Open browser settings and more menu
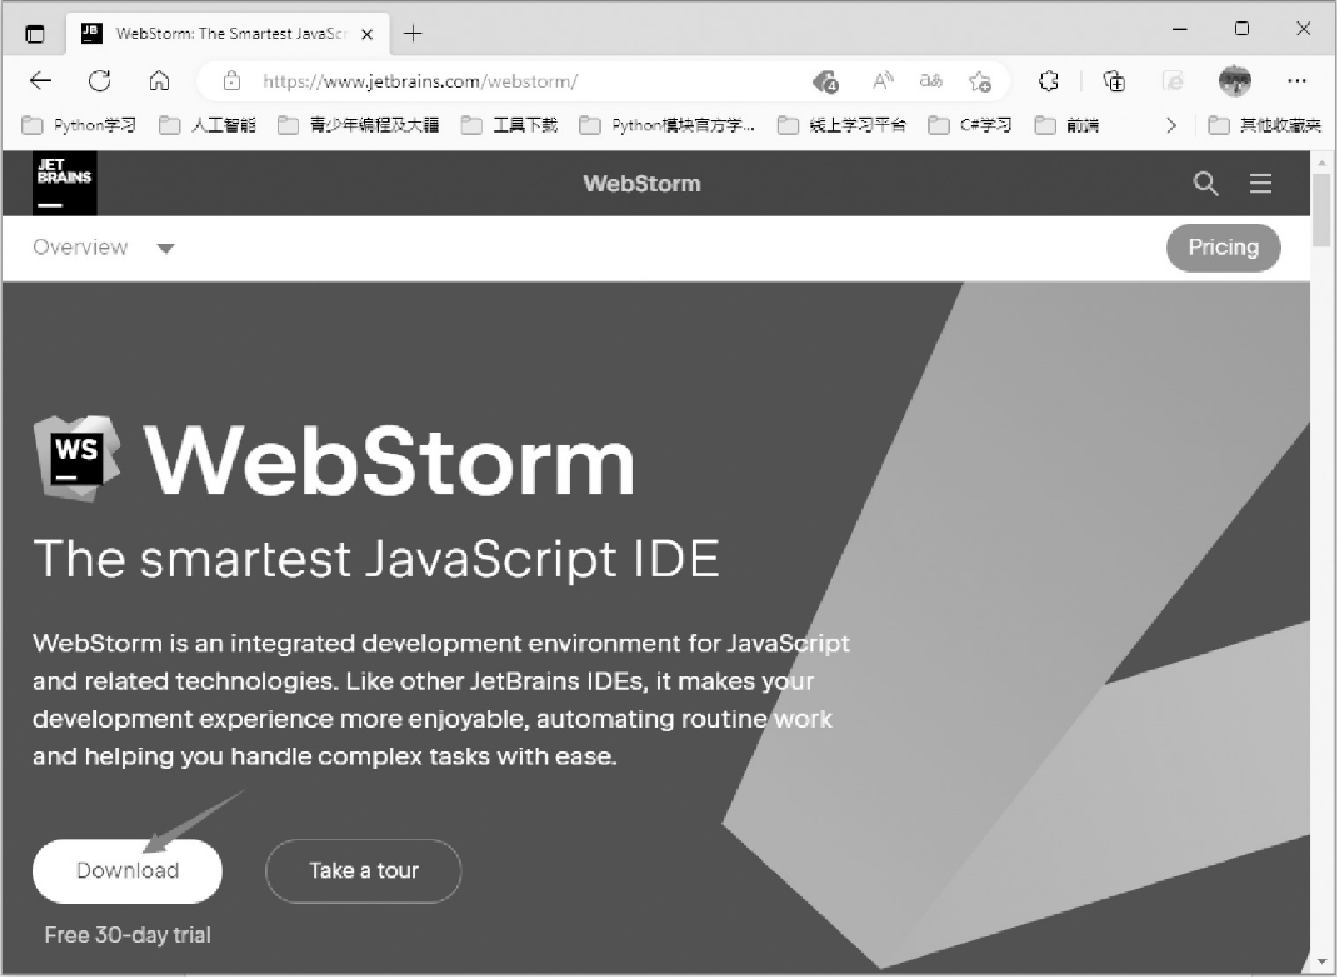Image resolution: width=1337 pixels, height=977 pixels. click(x=1297, y=81)
